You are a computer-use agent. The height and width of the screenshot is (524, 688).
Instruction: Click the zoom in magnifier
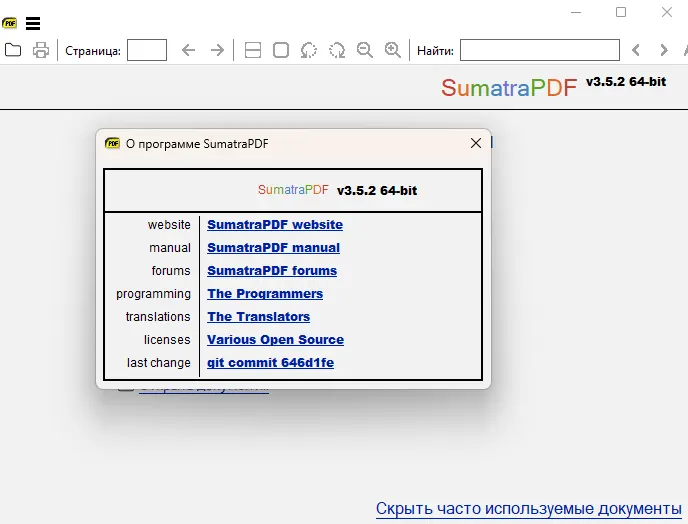(393, 50)
